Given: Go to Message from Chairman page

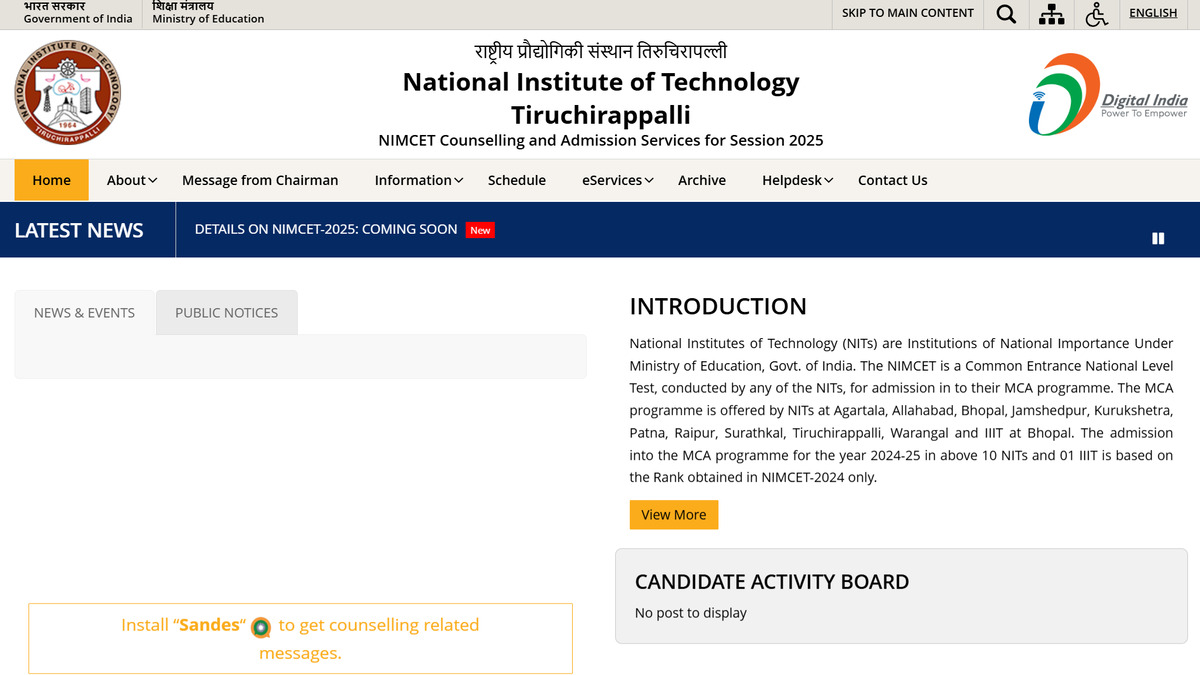Looking at the screenshot, I should [x=260, y=180].
